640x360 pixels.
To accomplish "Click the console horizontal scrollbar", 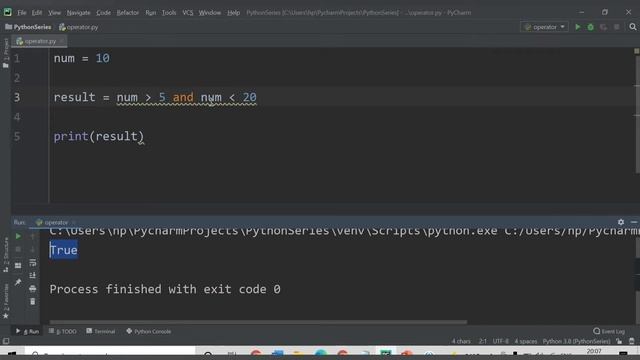I will [258, 322].
